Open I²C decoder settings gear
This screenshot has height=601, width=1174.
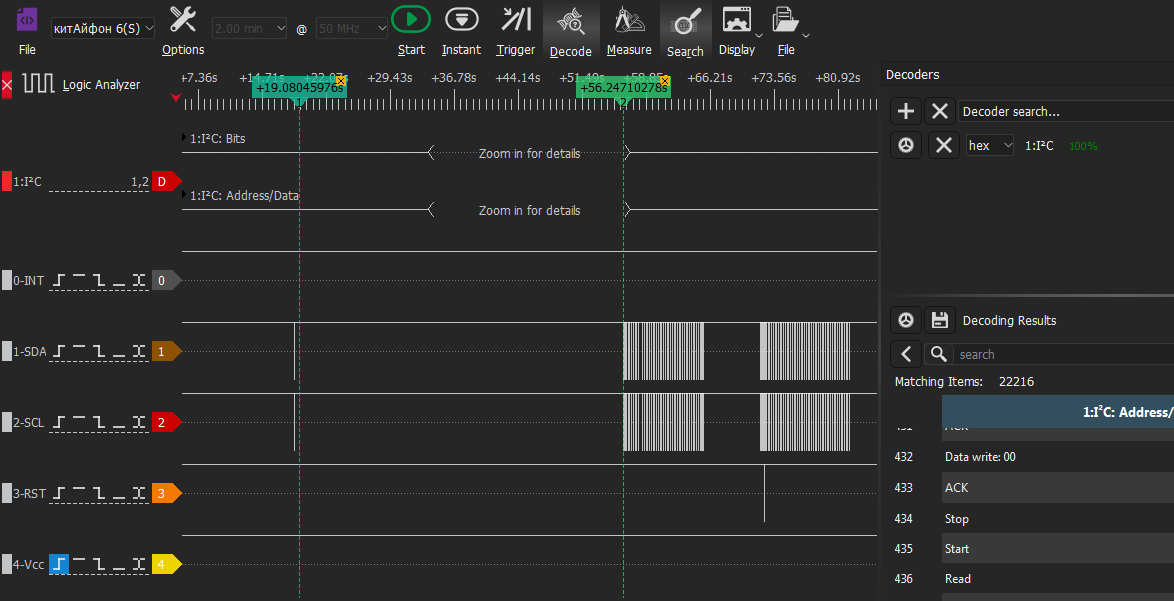[906, 146]
